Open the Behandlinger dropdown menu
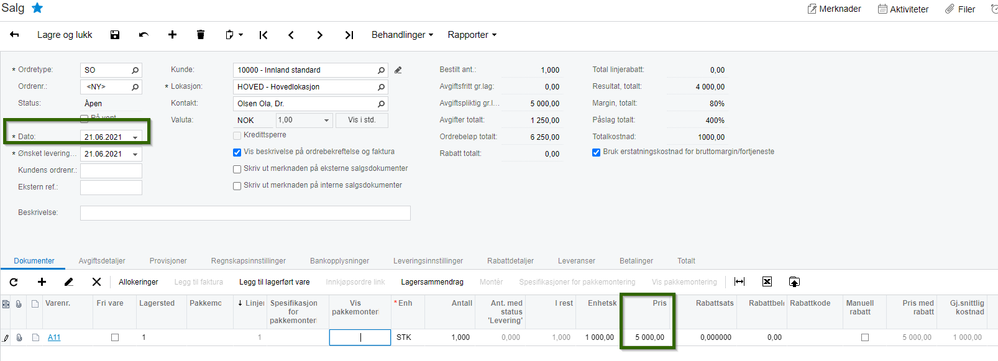The height and width of the screenshot is (361, 998). [402, 35]
